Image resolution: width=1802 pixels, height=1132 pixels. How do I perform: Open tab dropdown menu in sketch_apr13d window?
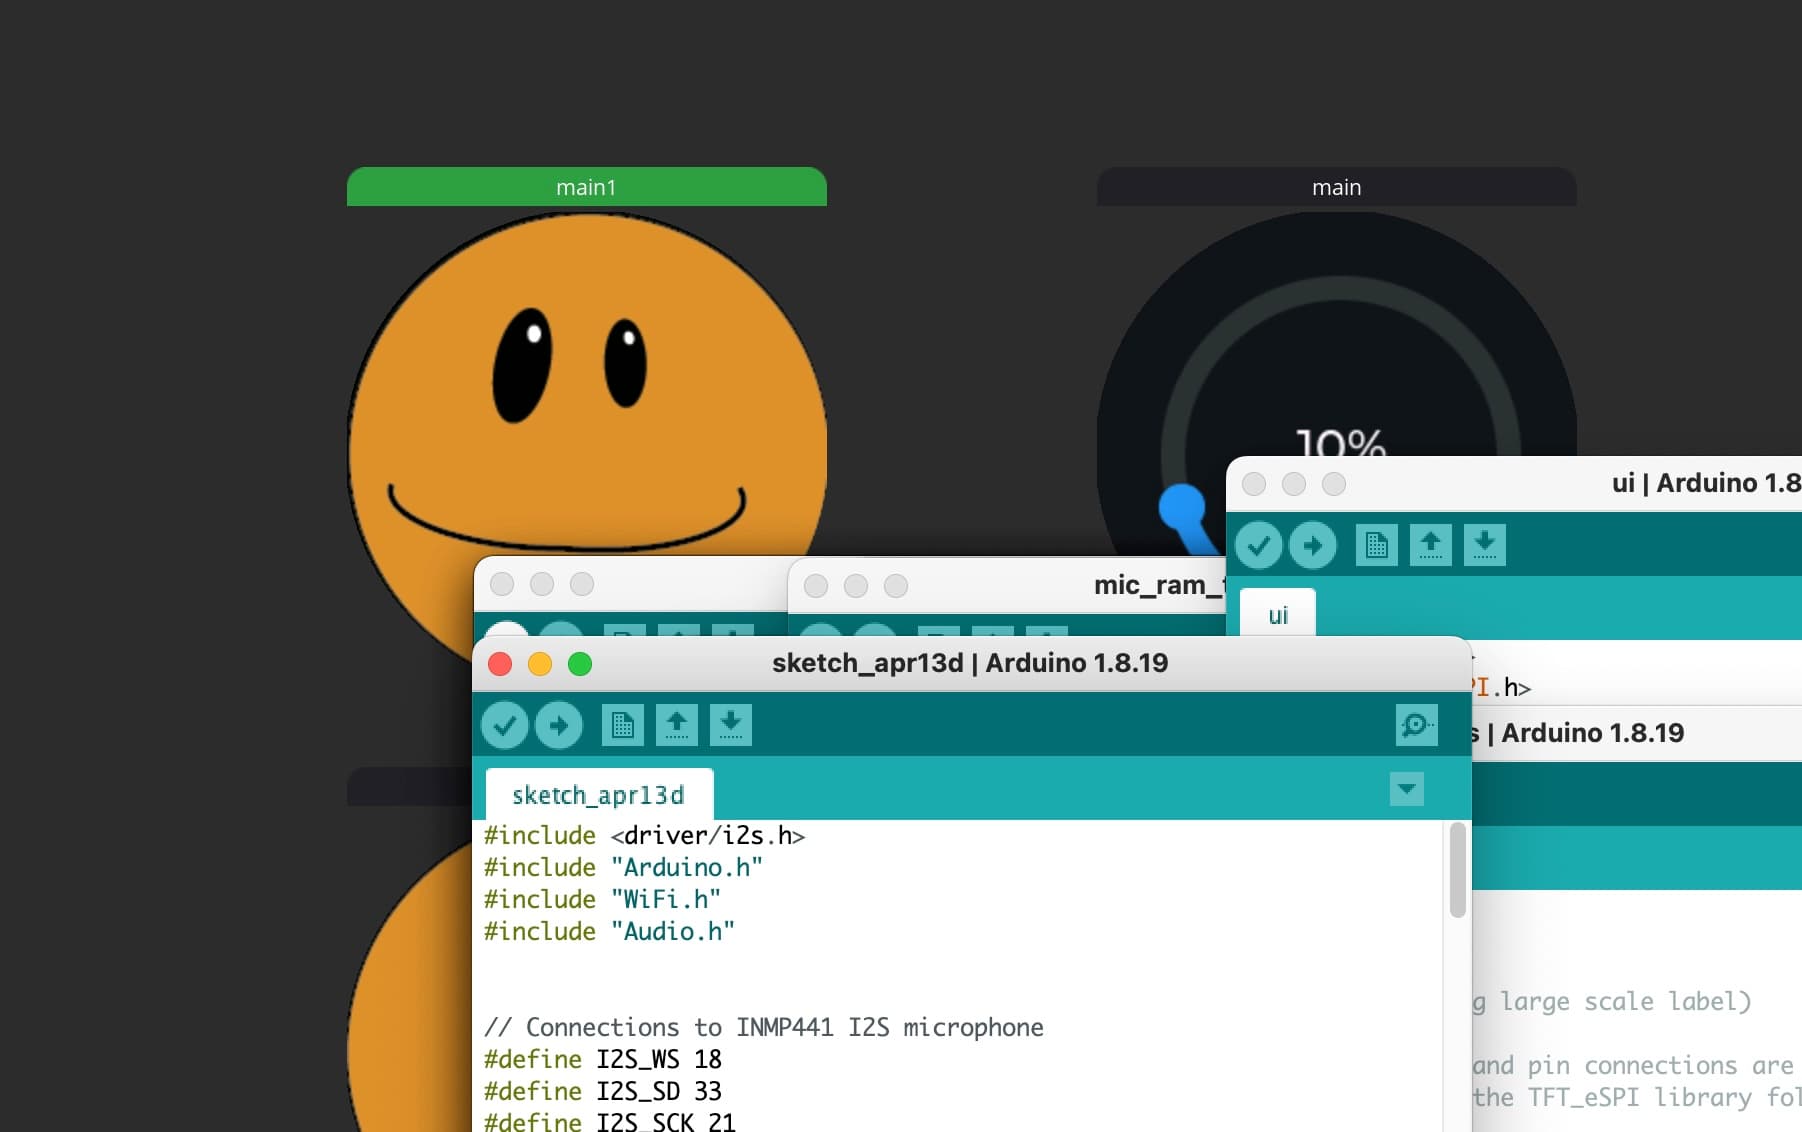1407,789
